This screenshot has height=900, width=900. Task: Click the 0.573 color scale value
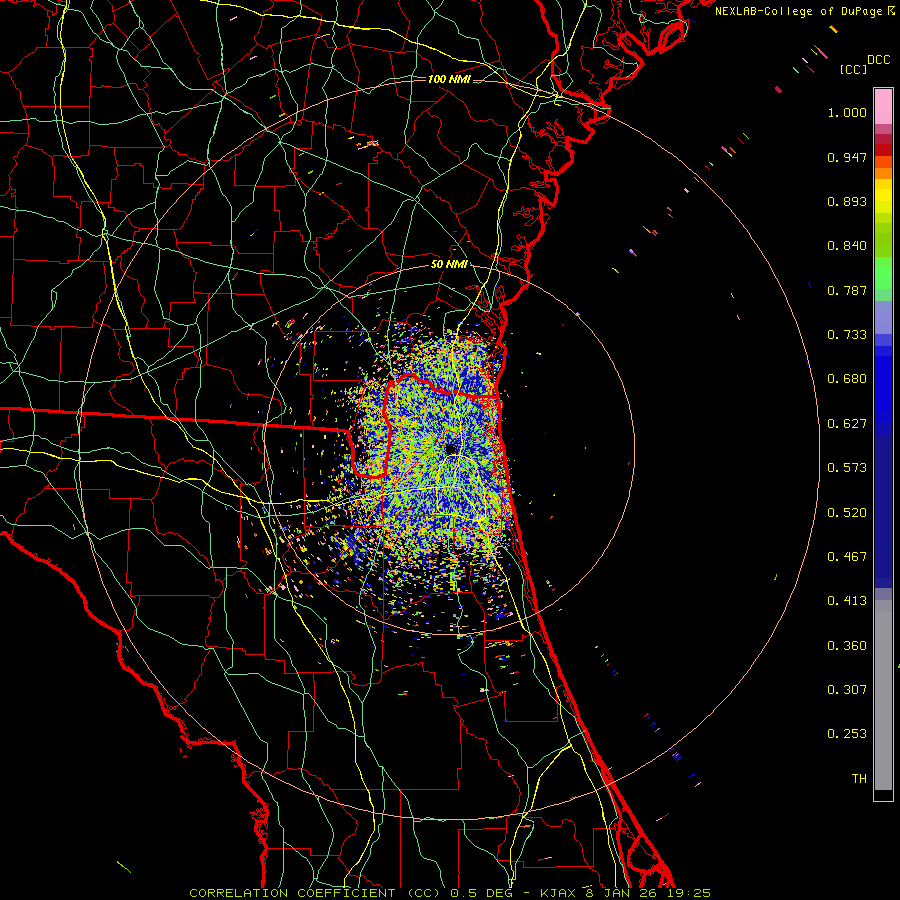tap(847, 468)
